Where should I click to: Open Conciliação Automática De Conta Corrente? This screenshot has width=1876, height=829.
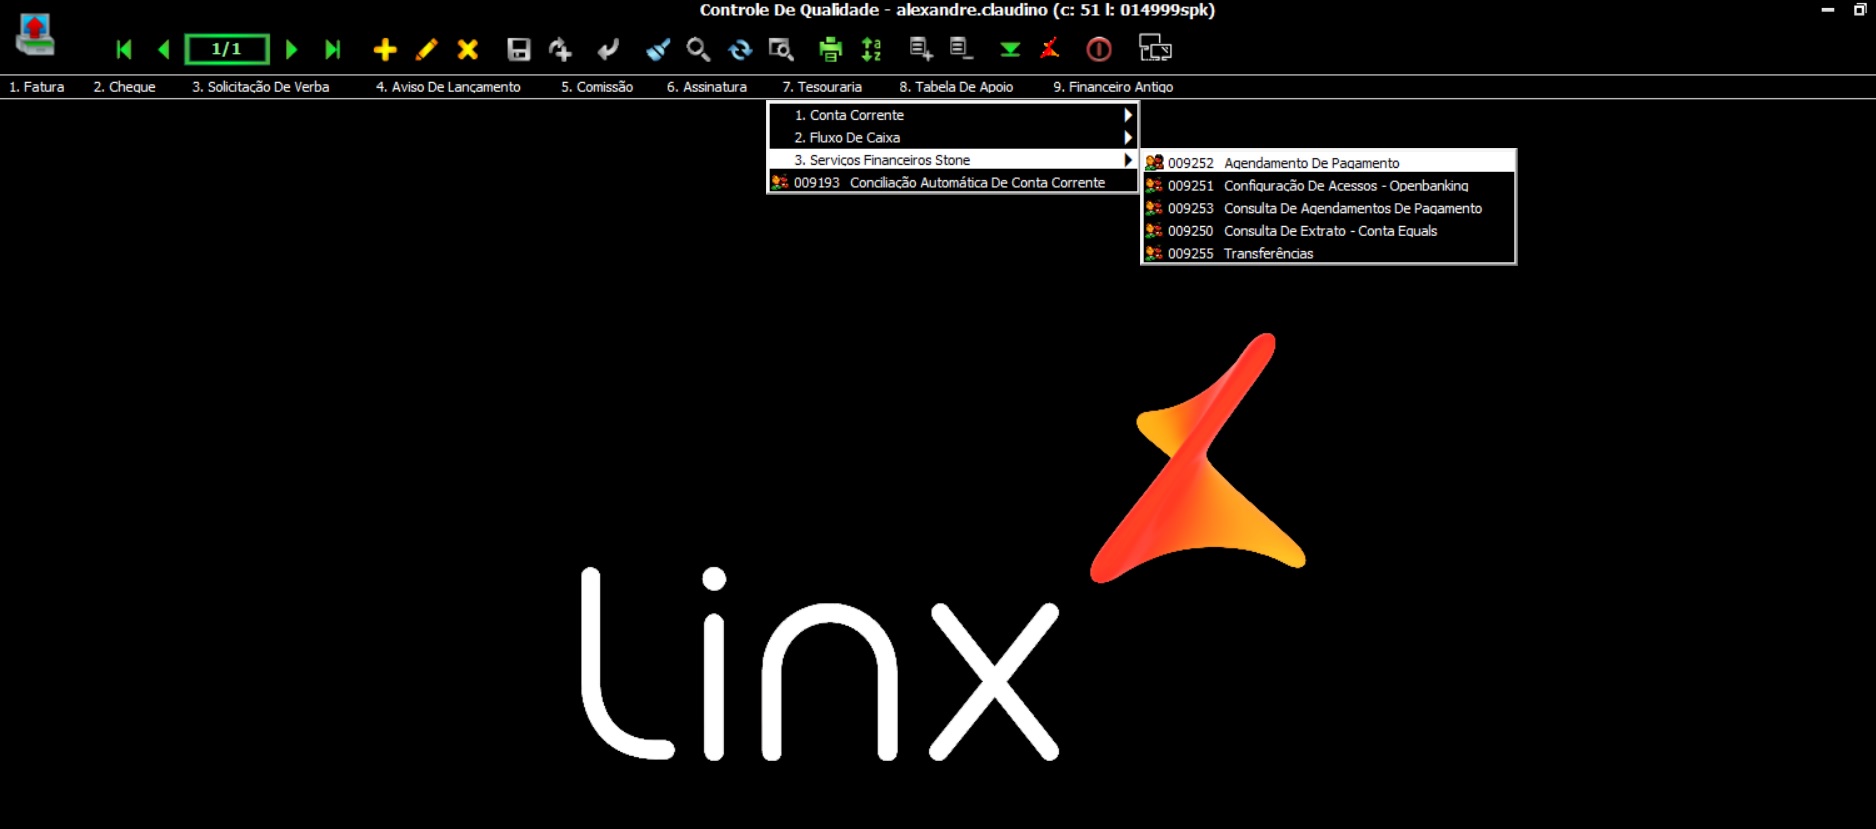click(x=953, y=183)
